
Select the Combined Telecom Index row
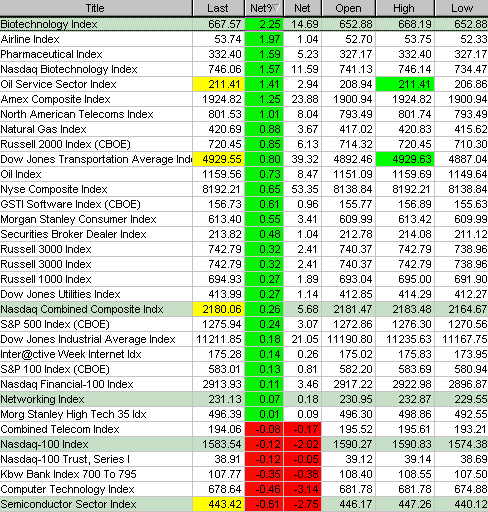coord(244,429)
